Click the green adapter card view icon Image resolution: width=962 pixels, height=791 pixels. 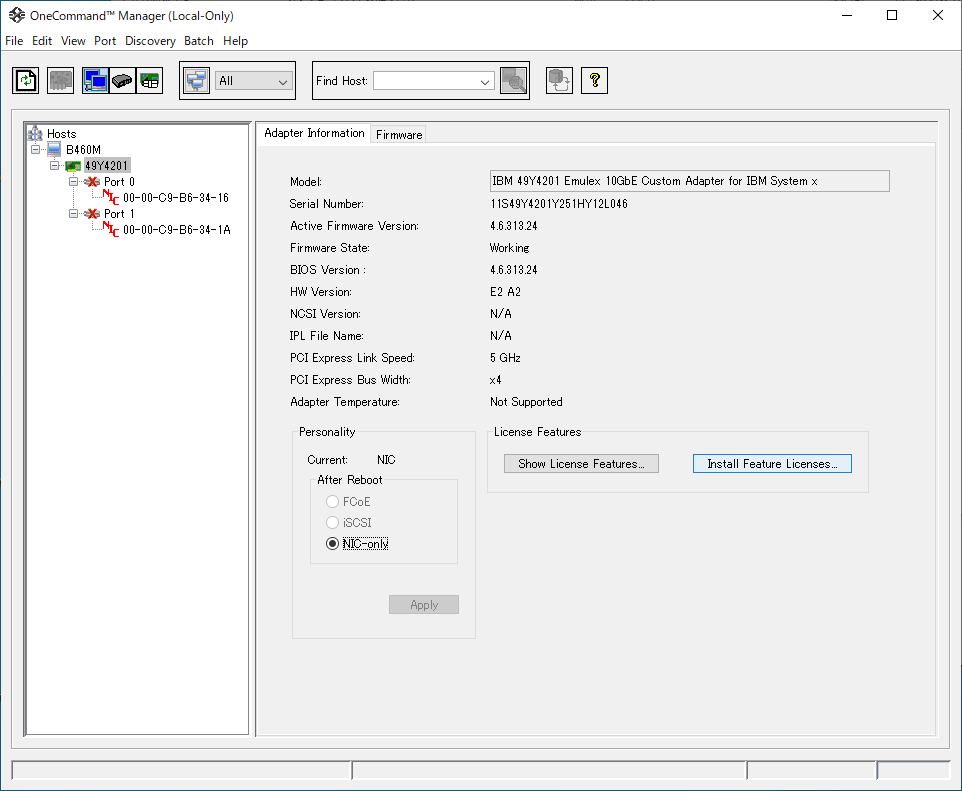[149, 81]
